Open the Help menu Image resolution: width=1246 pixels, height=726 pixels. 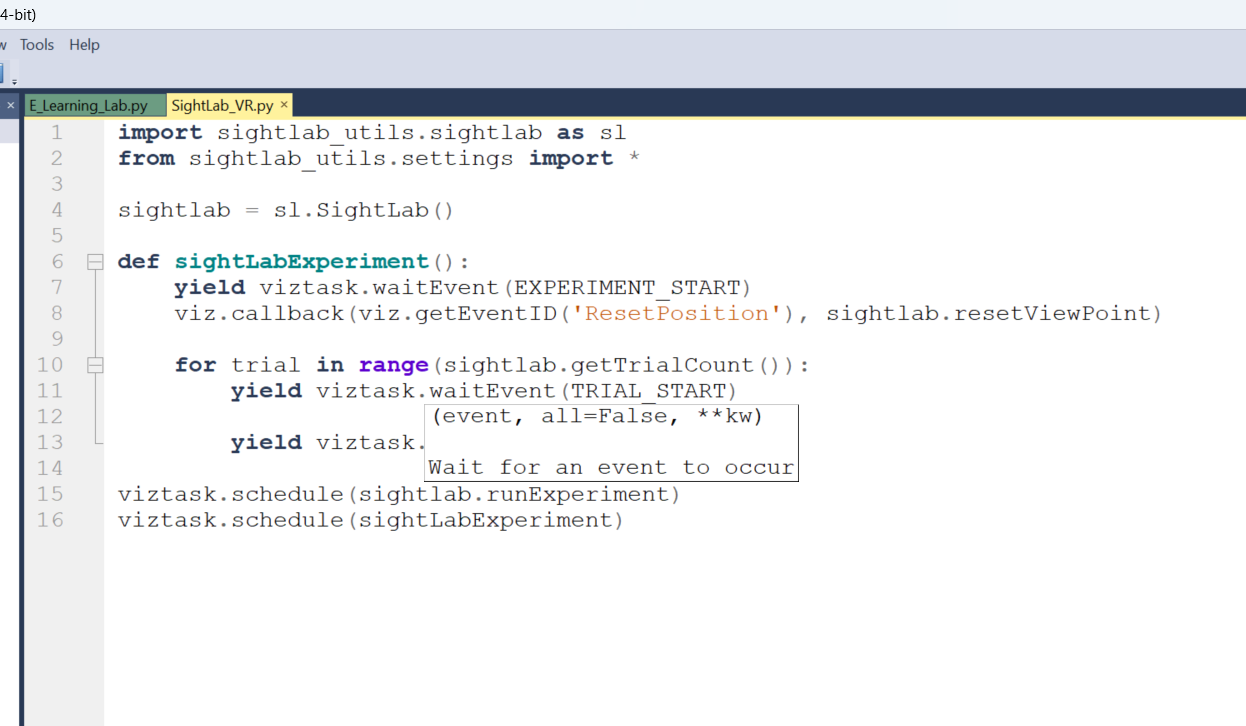[84, 45]
